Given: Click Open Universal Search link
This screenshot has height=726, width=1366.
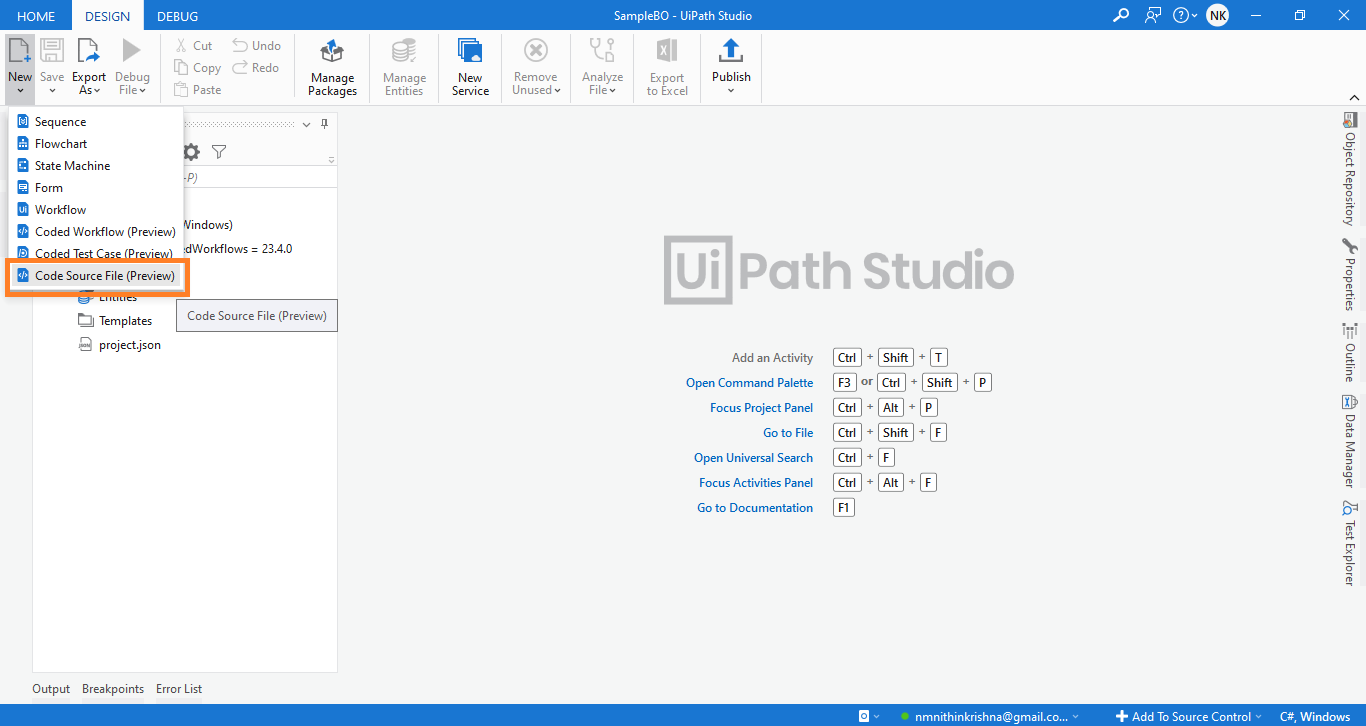Looking at the screenshot, I should (x=753, y=458).
